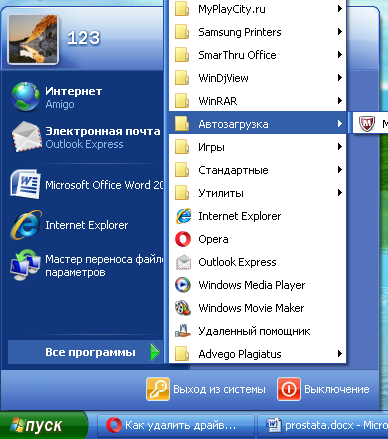Open the Стандартные menu entry

pos(258,170)
